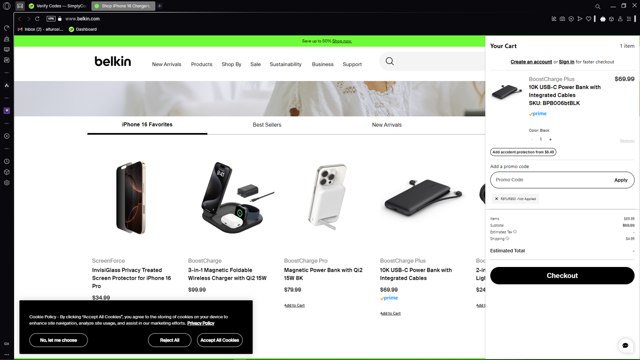Viewport: 640px width, 360px height.
Task: Go forward to the next page
Action: click(x=28, y=19)
